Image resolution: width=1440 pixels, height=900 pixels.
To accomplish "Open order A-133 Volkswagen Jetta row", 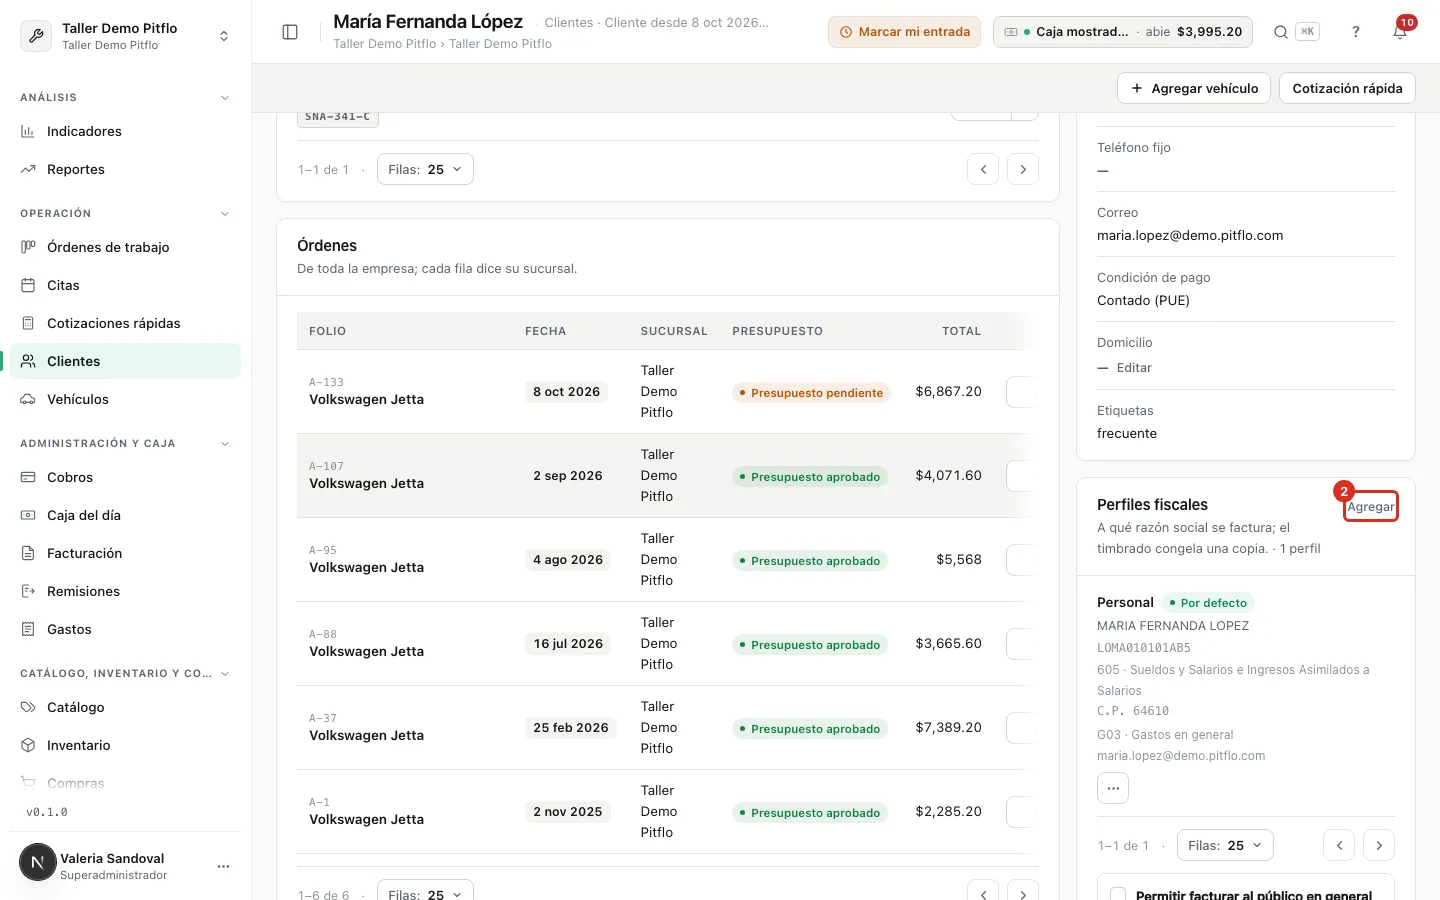I will point(667,391).
